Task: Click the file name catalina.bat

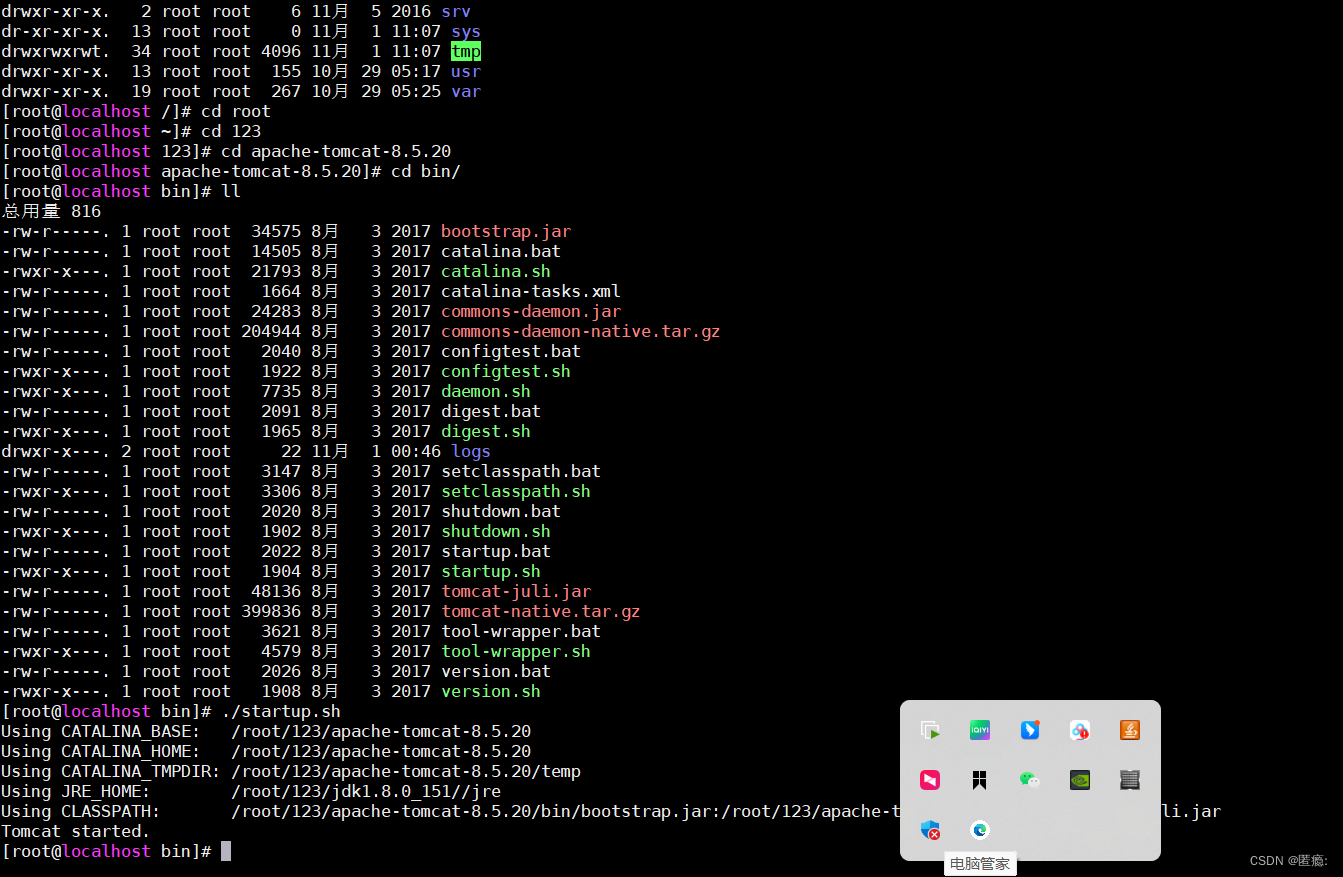Action: 501,251
